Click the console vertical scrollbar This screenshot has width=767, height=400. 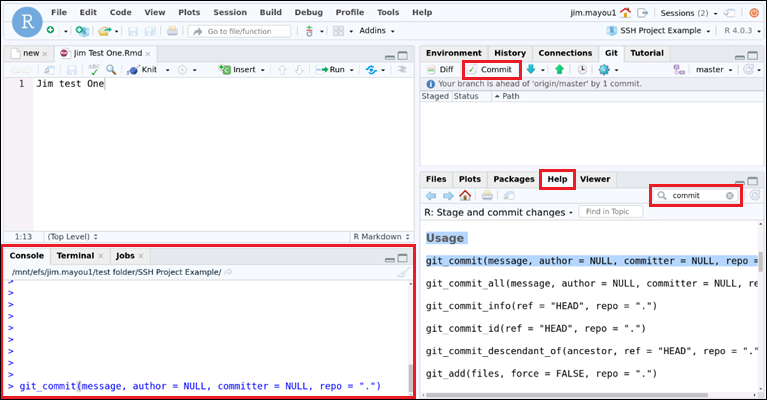410,377
